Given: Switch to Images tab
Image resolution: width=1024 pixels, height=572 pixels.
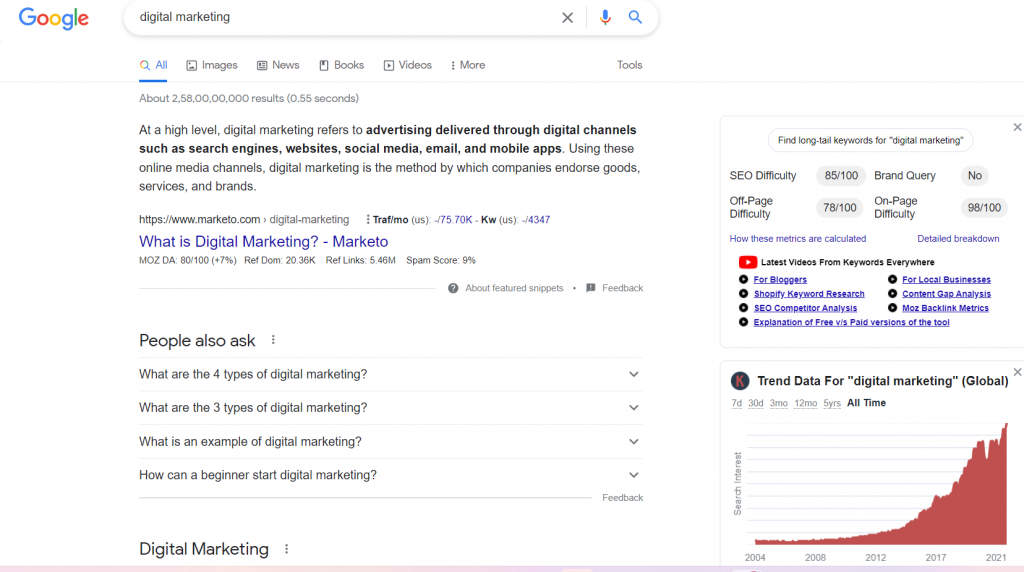Looking at the screenshot, I should (212, 65).
